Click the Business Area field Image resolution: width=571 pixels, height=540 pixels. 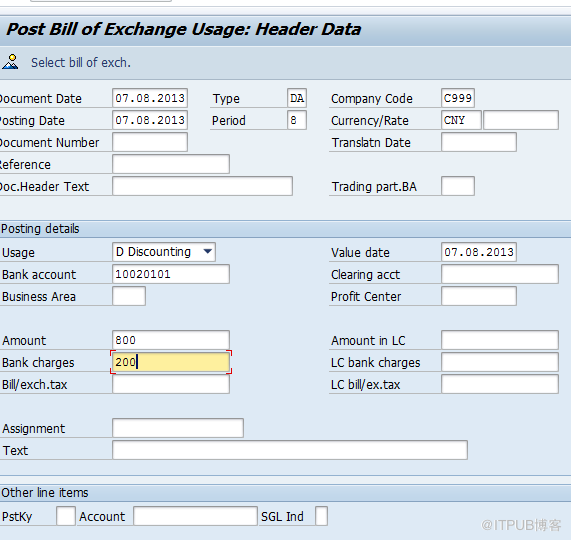pos(129,296)
